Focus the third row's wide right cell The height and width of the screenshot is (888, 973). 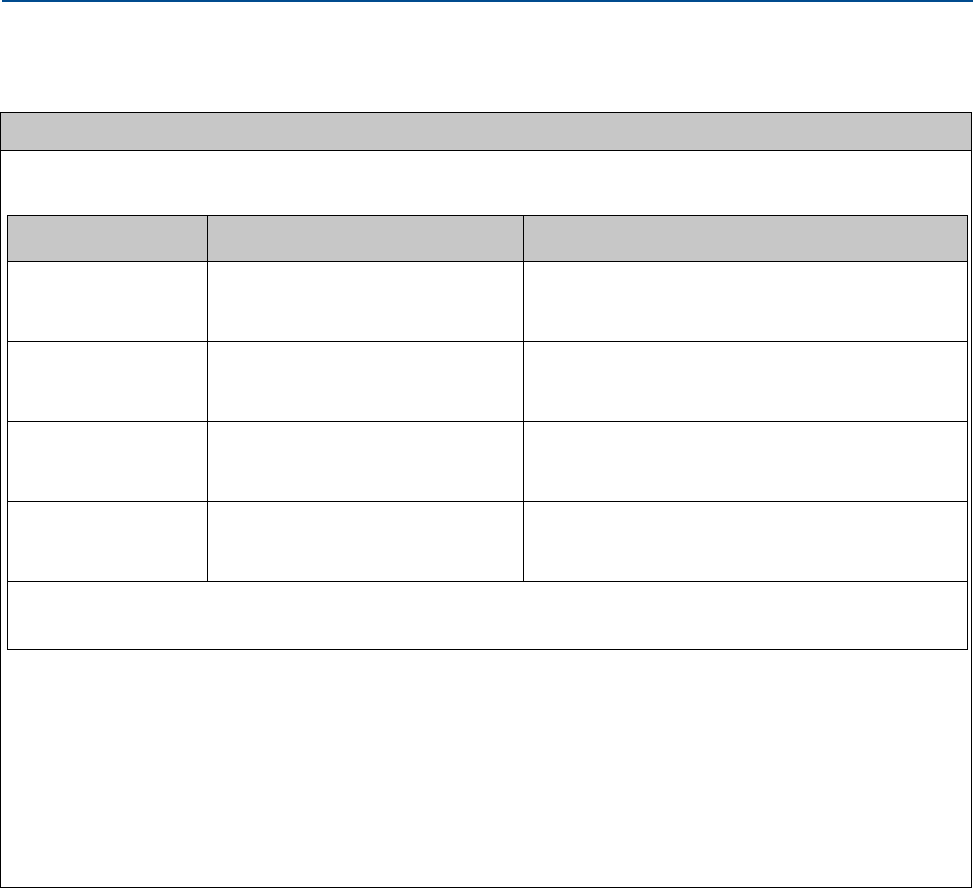(745, 461)
